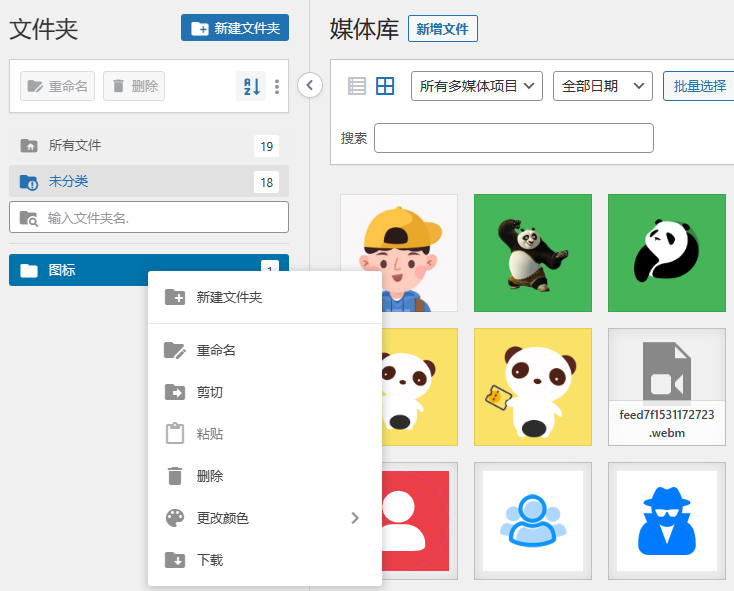Select the 未分类 folder row
Screen dimensions: 734x591
[149, 182]
